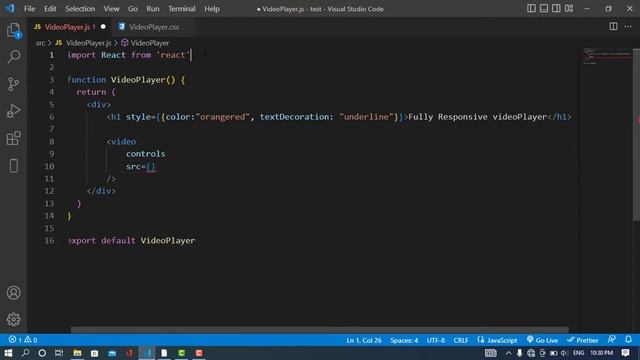Open the mobile device preview icon in activity bar
The width and height of the screenshot is (640, 360).
[13, 166]
